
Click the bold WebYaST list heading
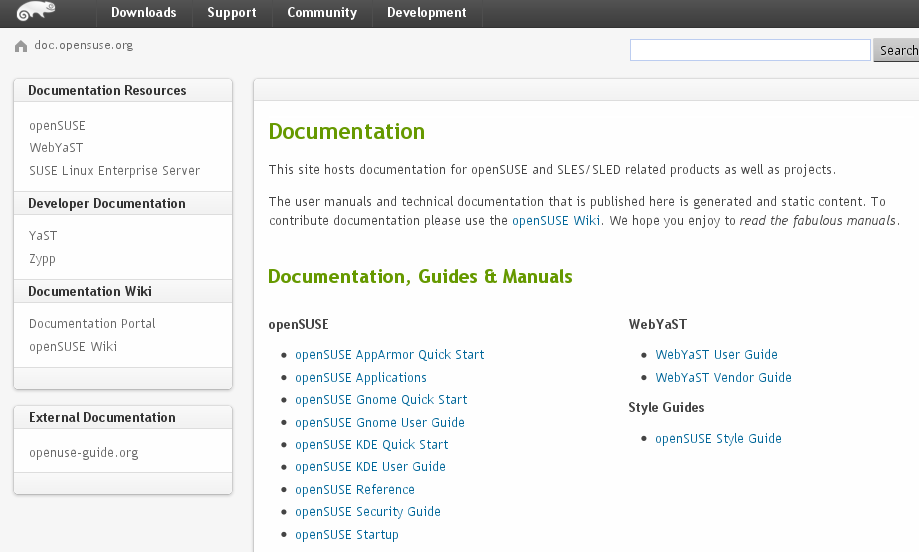click(658, 325)
